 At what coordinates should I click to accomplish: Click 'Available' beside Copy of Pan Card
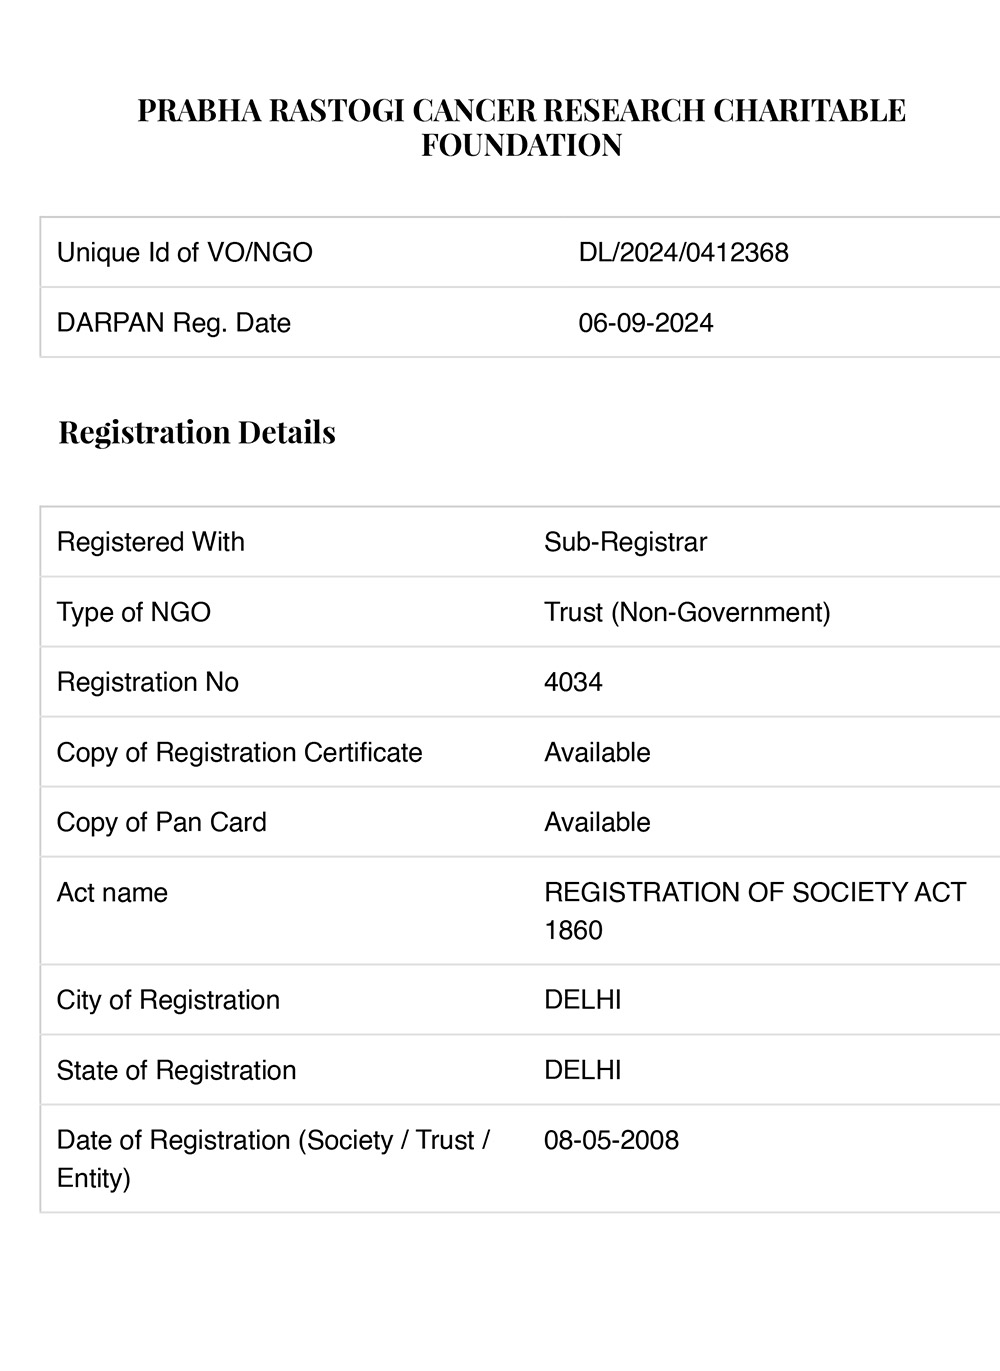click(597, 822)
